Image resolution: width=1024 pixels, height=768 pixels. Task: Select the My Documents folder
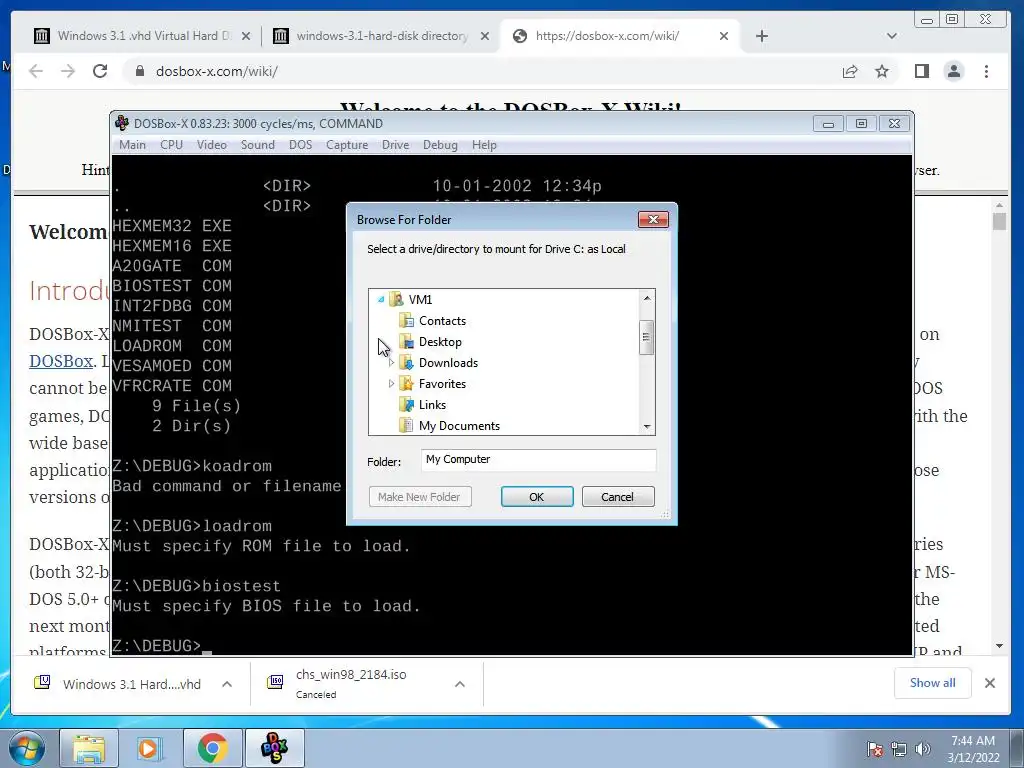(x=459, y=426)
